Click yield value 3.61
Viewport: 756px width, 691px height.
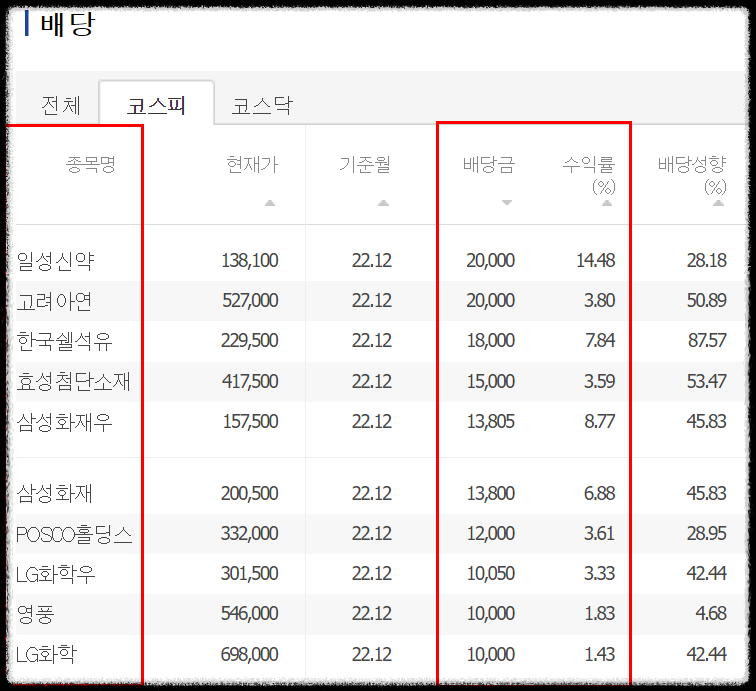[x=599, y=534]
